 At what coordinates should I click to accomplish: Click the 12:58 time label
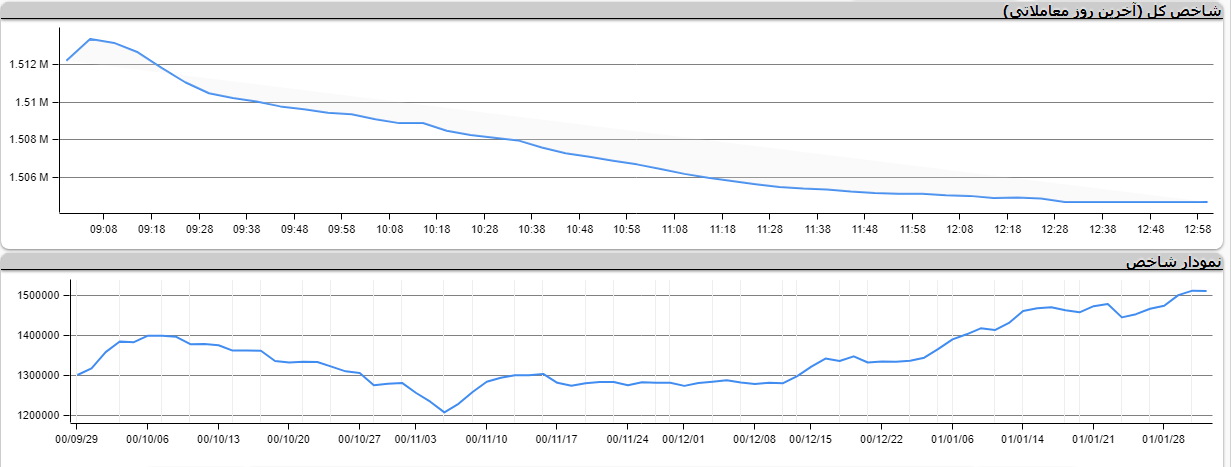point(1196,229)
